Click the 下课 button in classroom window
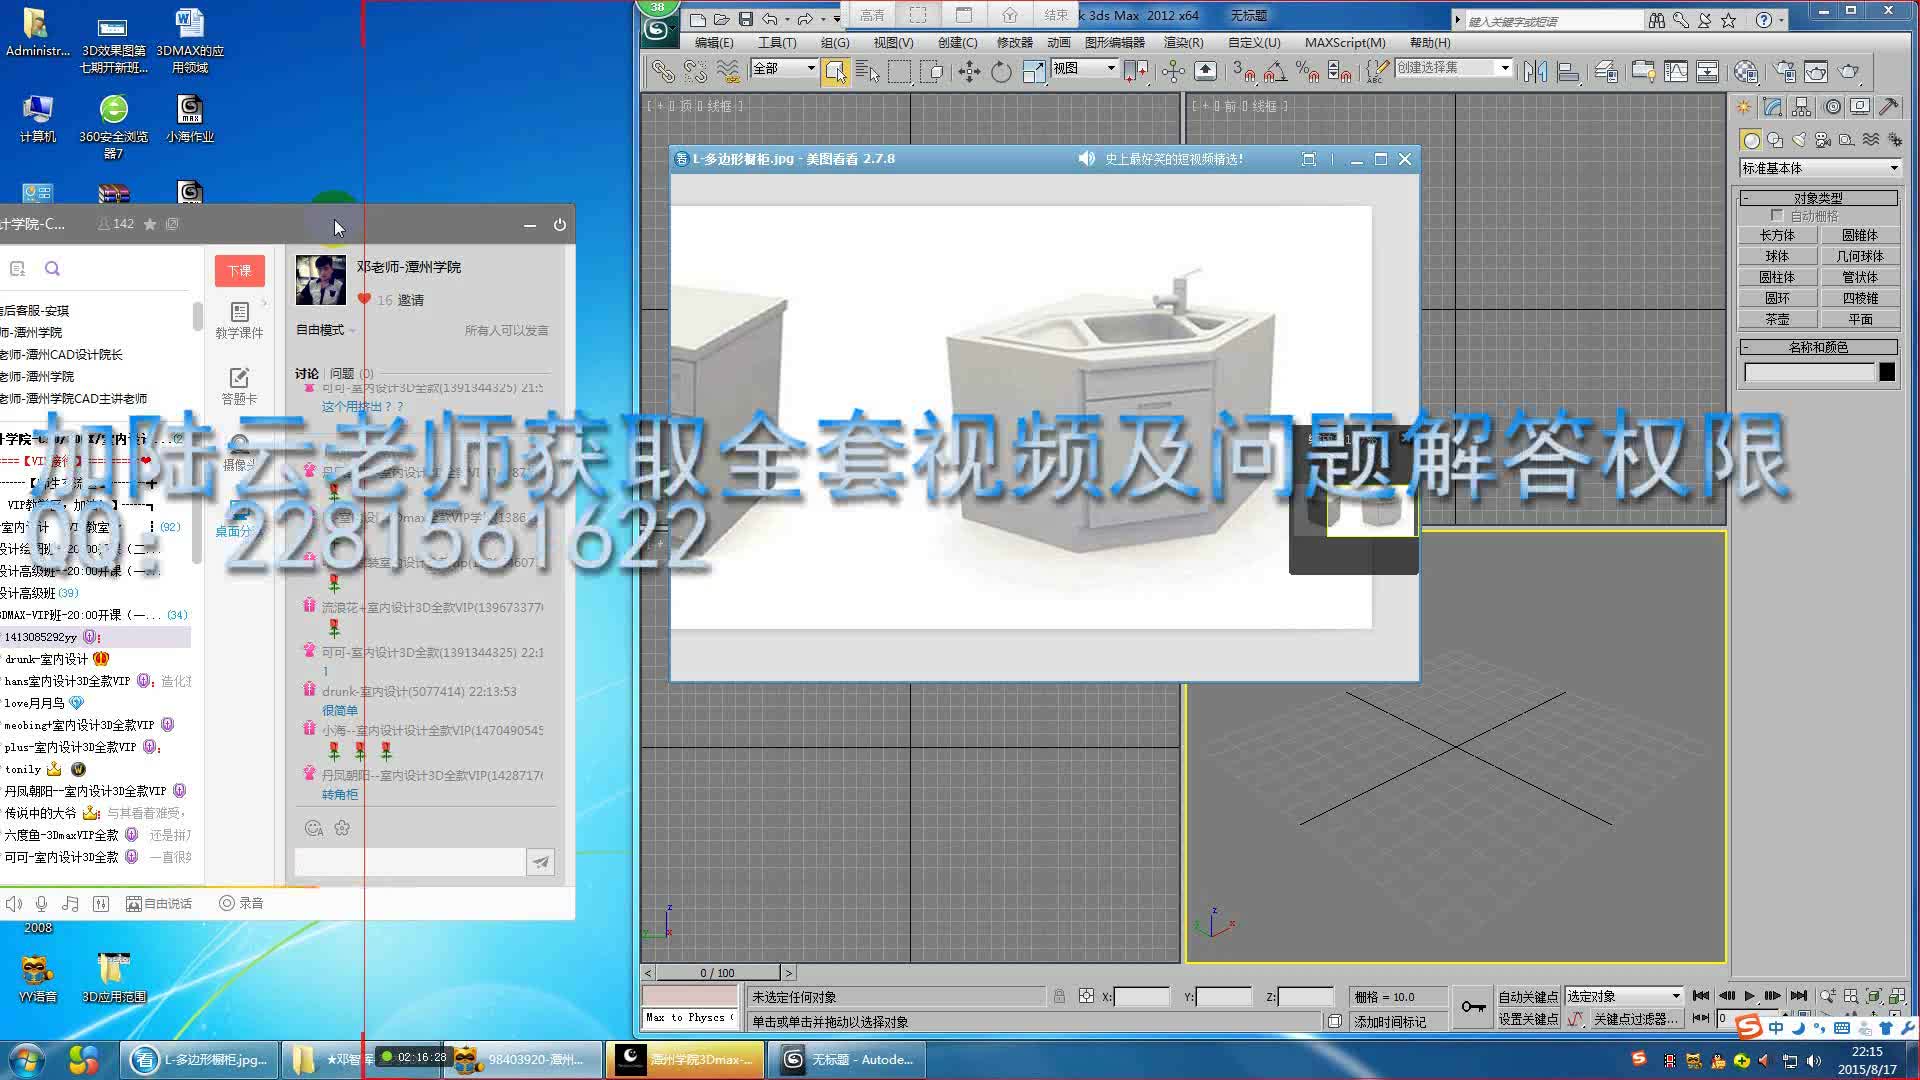This screenshot has width=1920, height=1080. [239, 271]
